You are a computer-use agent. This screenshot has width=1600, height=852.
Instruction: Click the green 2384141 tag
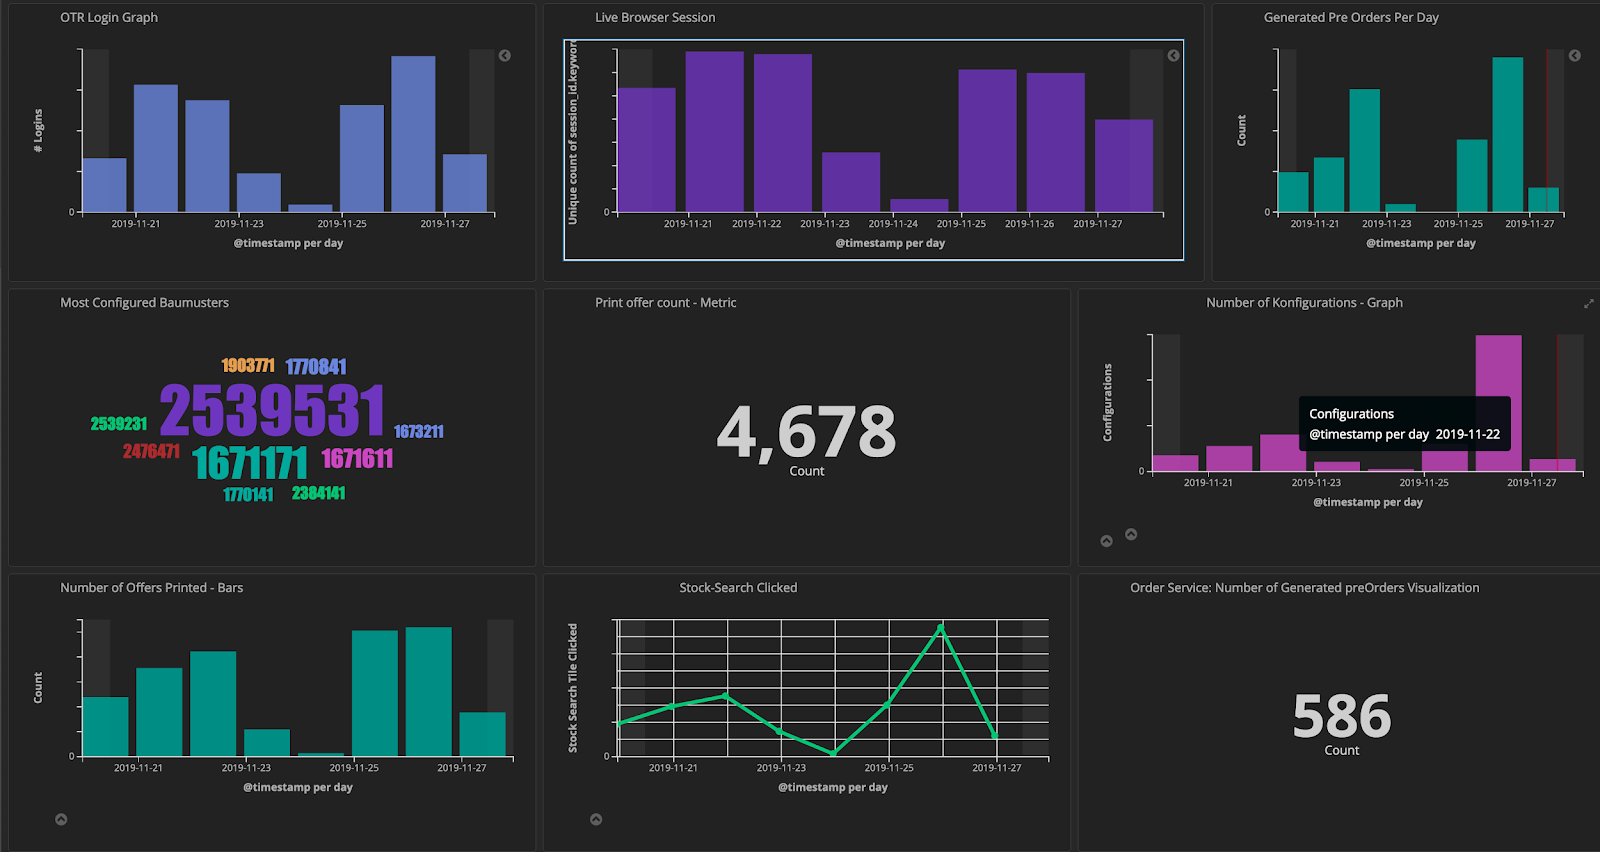318,493
